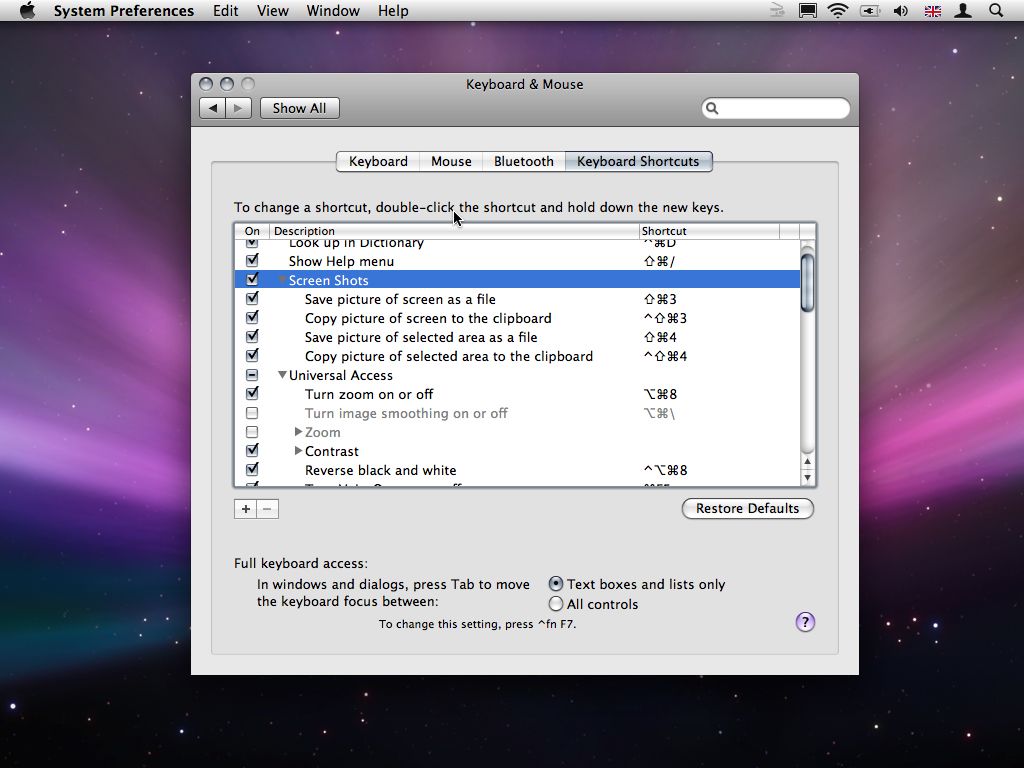Viewport: 1024px width, 768px height.
Task: Open the UK flag input menu
Action: tap(933, 10)
